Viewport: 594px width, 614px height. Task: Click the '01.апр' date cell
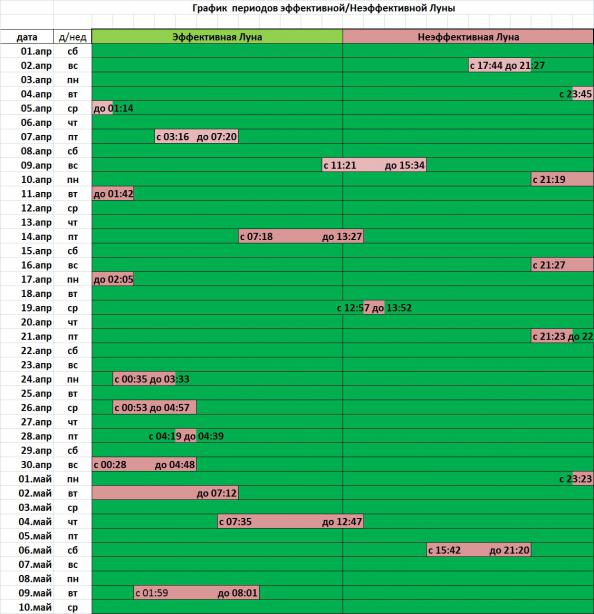pos(36,51)
